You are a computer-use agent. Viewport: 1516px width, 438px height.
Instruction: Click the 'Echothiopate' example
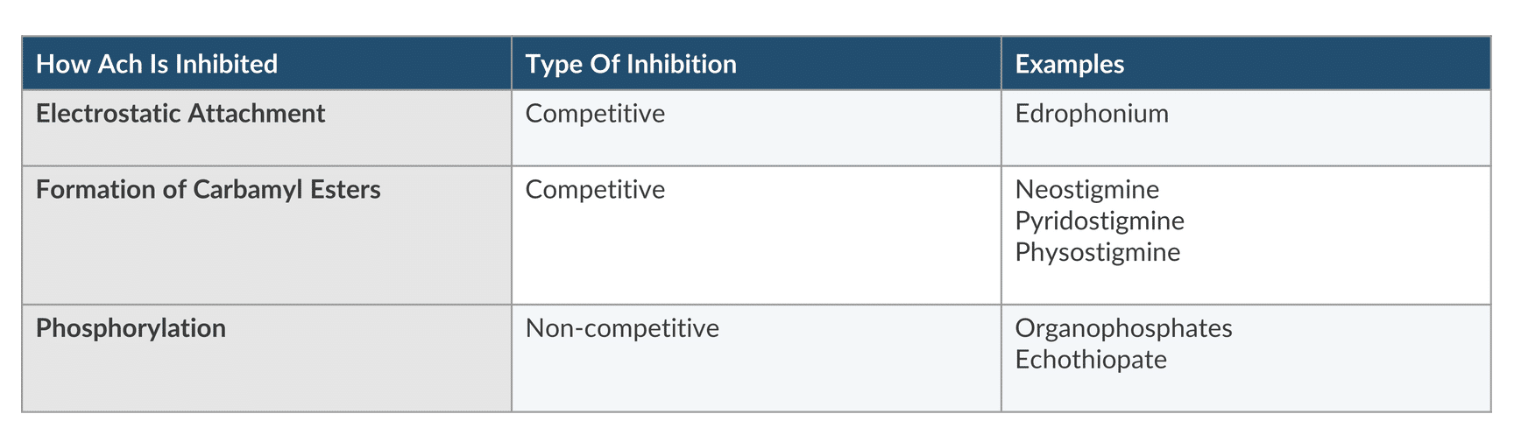1090,360
